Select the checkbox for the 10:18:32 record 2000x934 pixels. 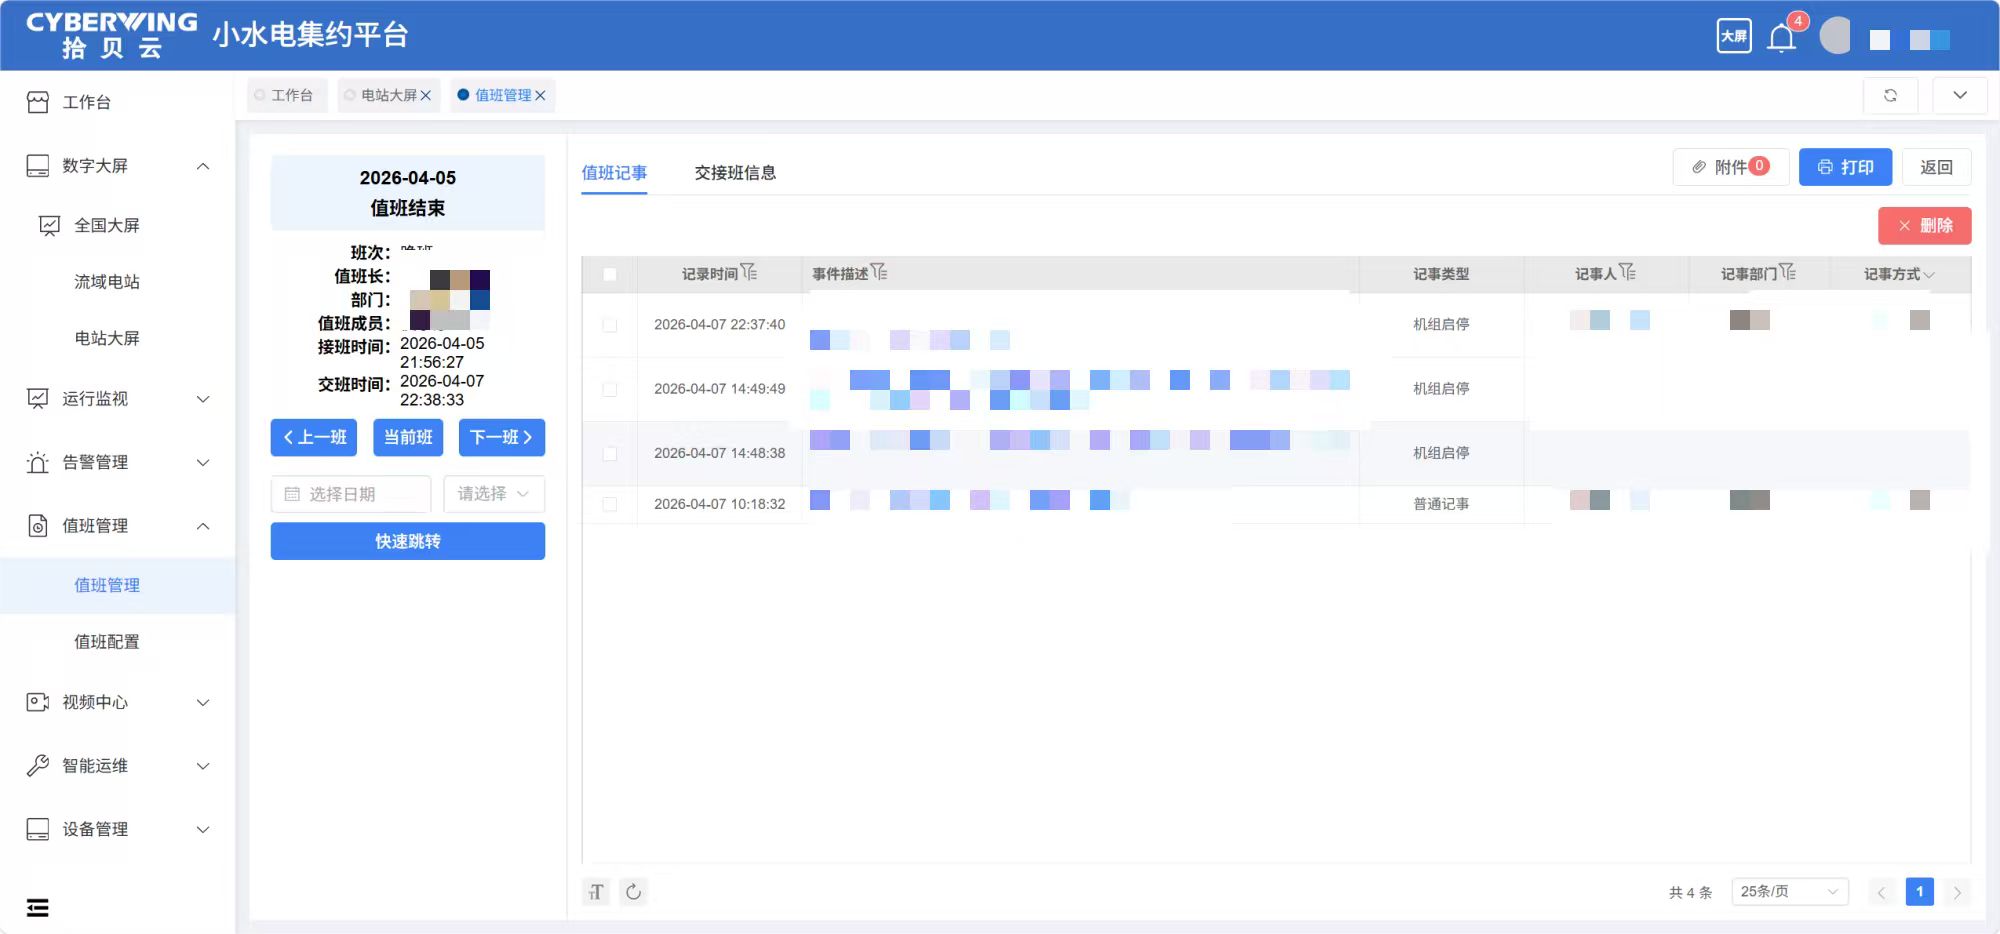(x=610, y=504)
